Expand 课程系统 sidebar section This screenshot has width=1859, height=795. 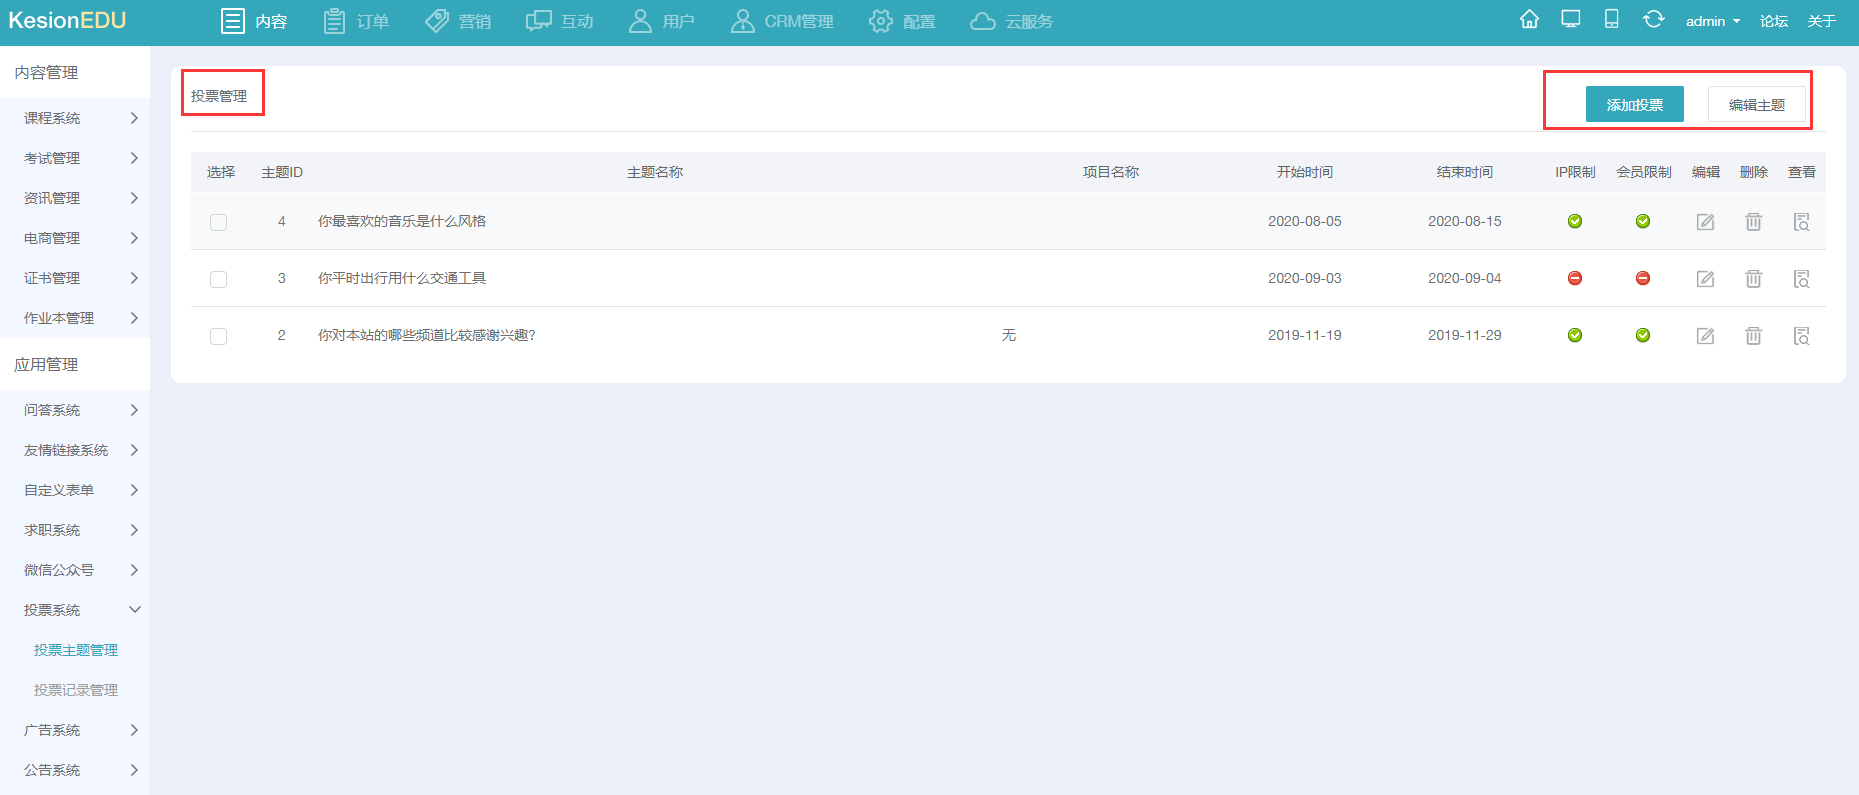tap(75, 118)
